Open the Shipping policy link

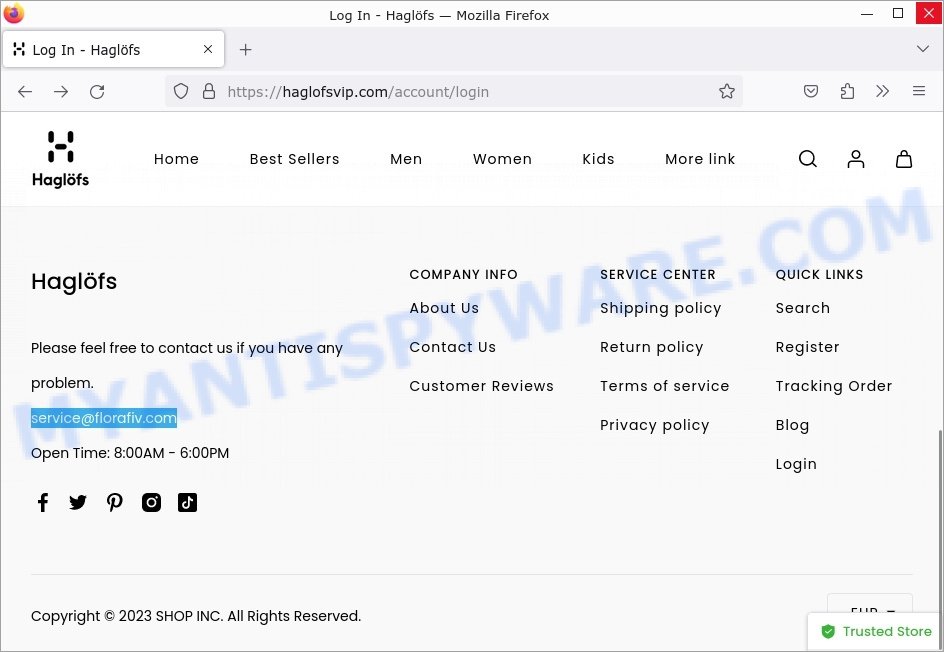pos(660,308)
